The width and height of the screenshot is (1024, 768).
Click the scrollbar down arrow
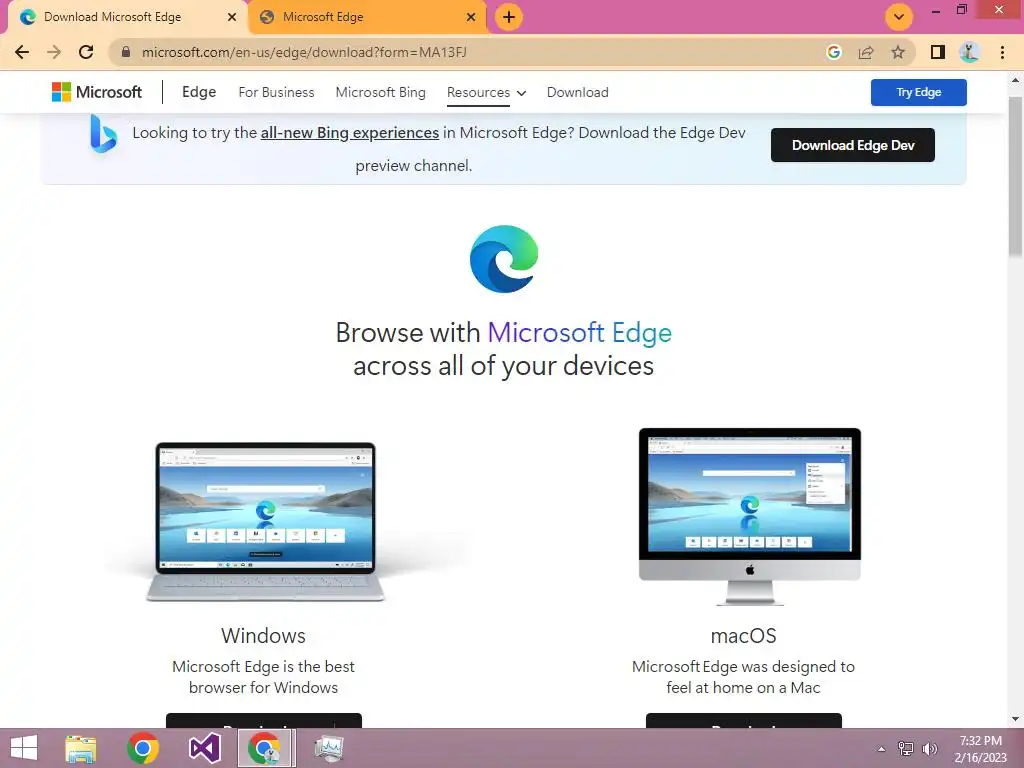pos(1015,719)
